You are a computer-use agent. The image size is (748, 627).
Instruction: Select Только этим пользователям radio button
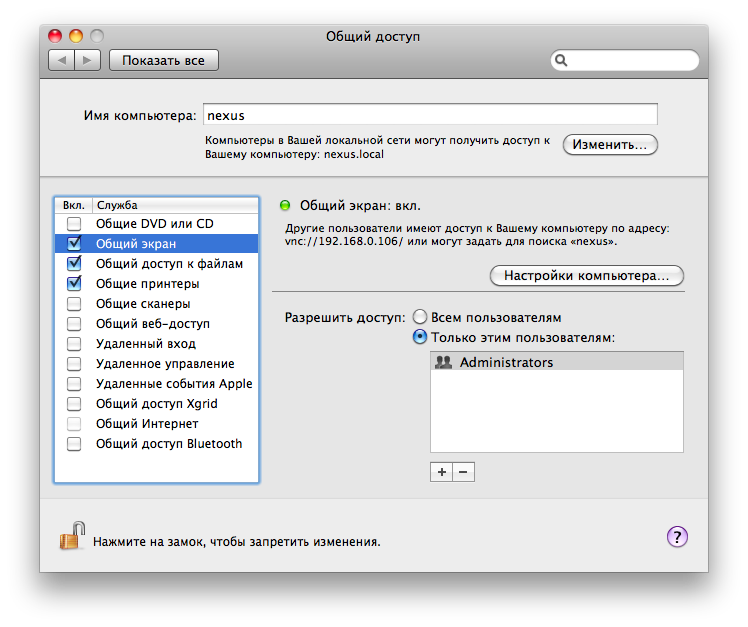tap(420, 337)
